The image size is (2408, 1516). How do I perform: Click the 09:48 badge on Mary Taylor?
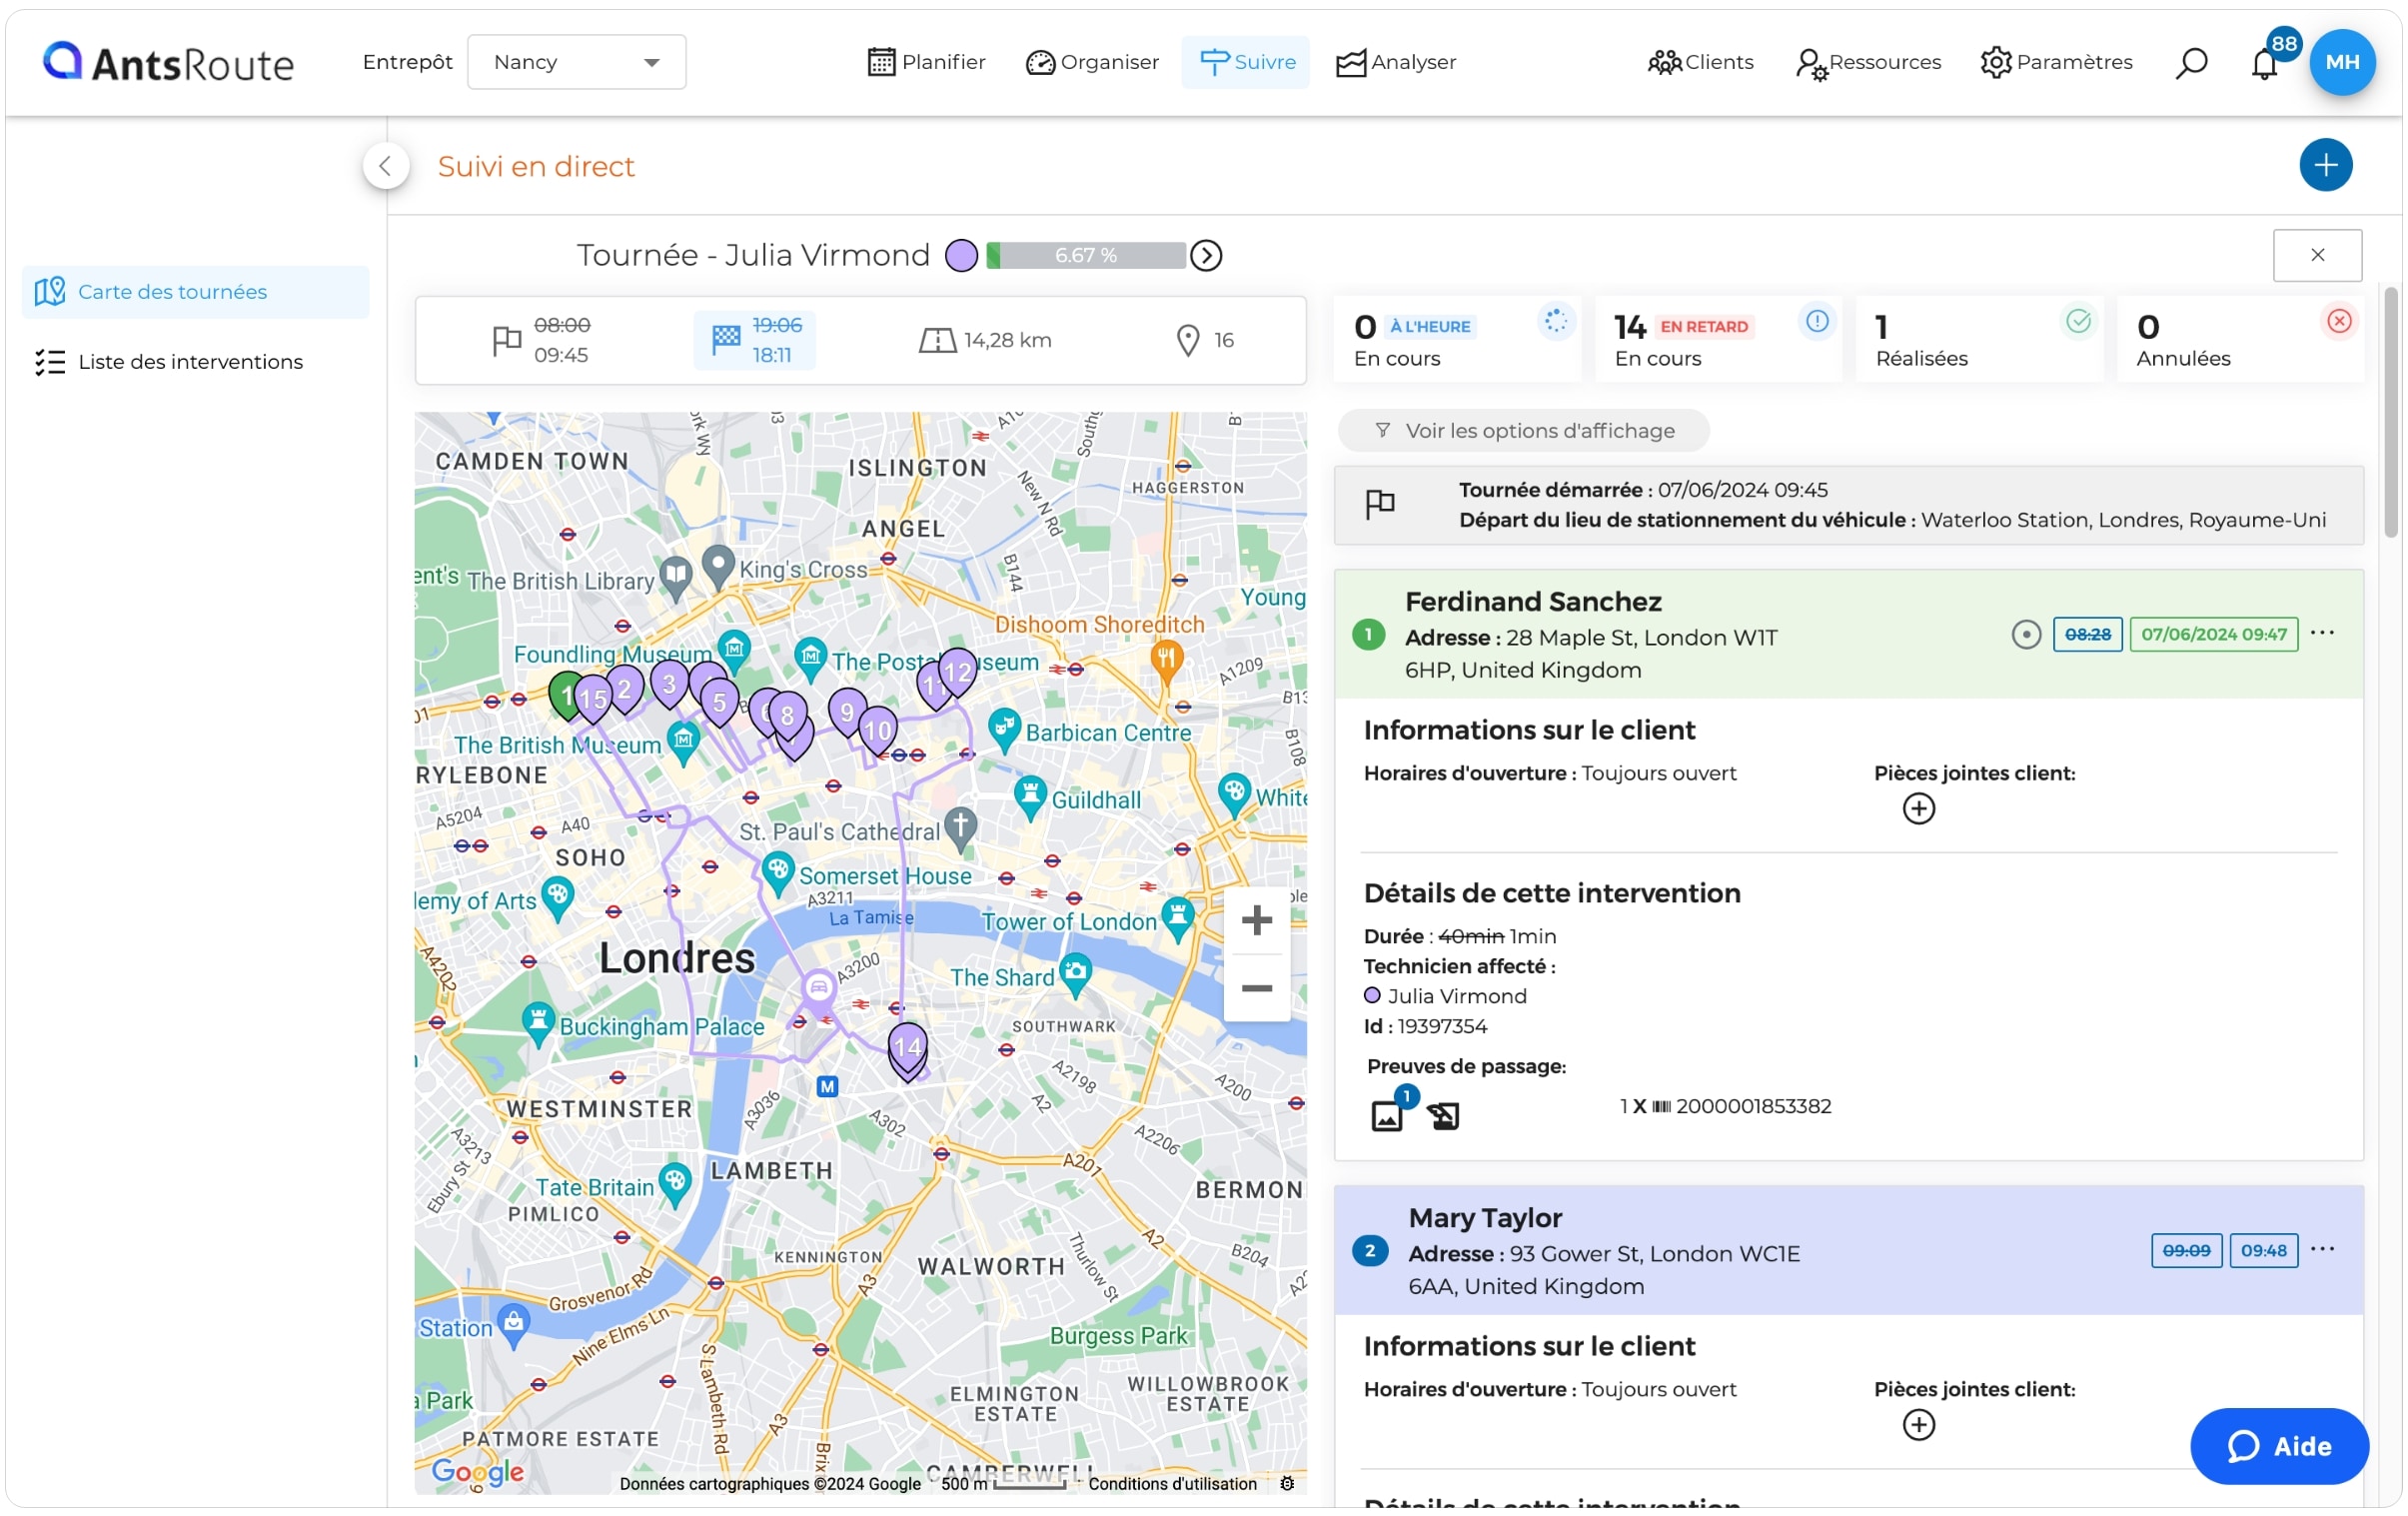[2263, 1250]
